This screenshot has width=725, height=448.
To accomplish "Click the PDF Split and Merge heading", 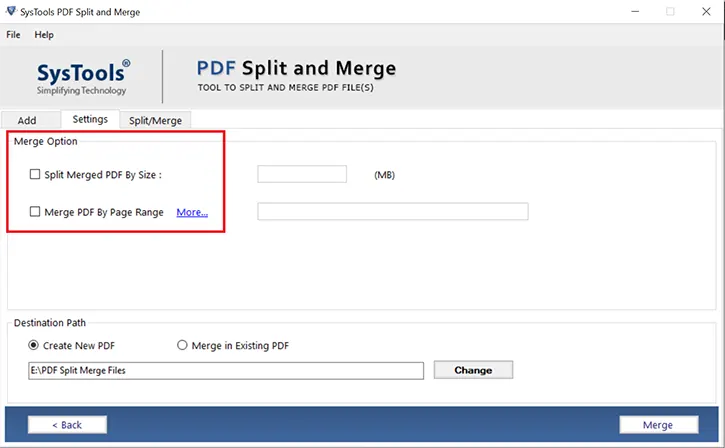I will click(296, 68).
